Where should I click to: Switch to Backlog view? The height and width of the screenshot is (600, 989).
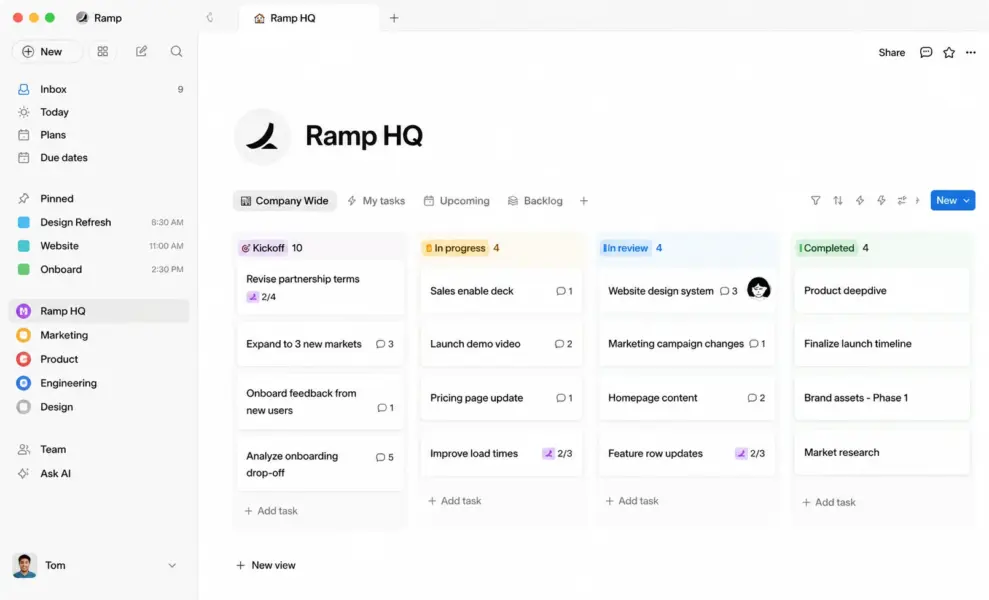(x=535, y=201)
